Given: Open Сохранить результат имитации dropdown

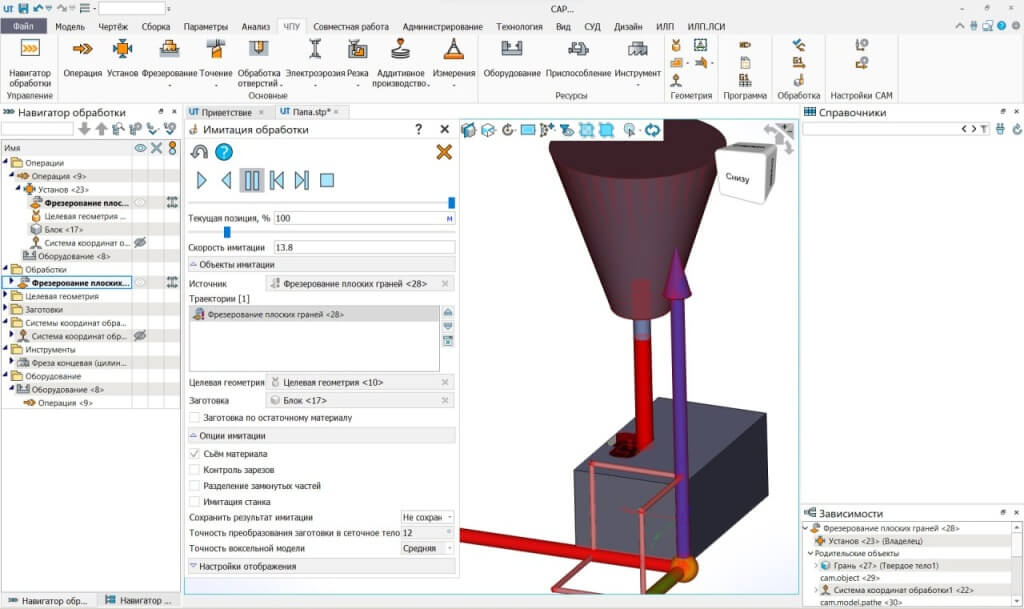Looking at the screenshot, I should [428, 517].
